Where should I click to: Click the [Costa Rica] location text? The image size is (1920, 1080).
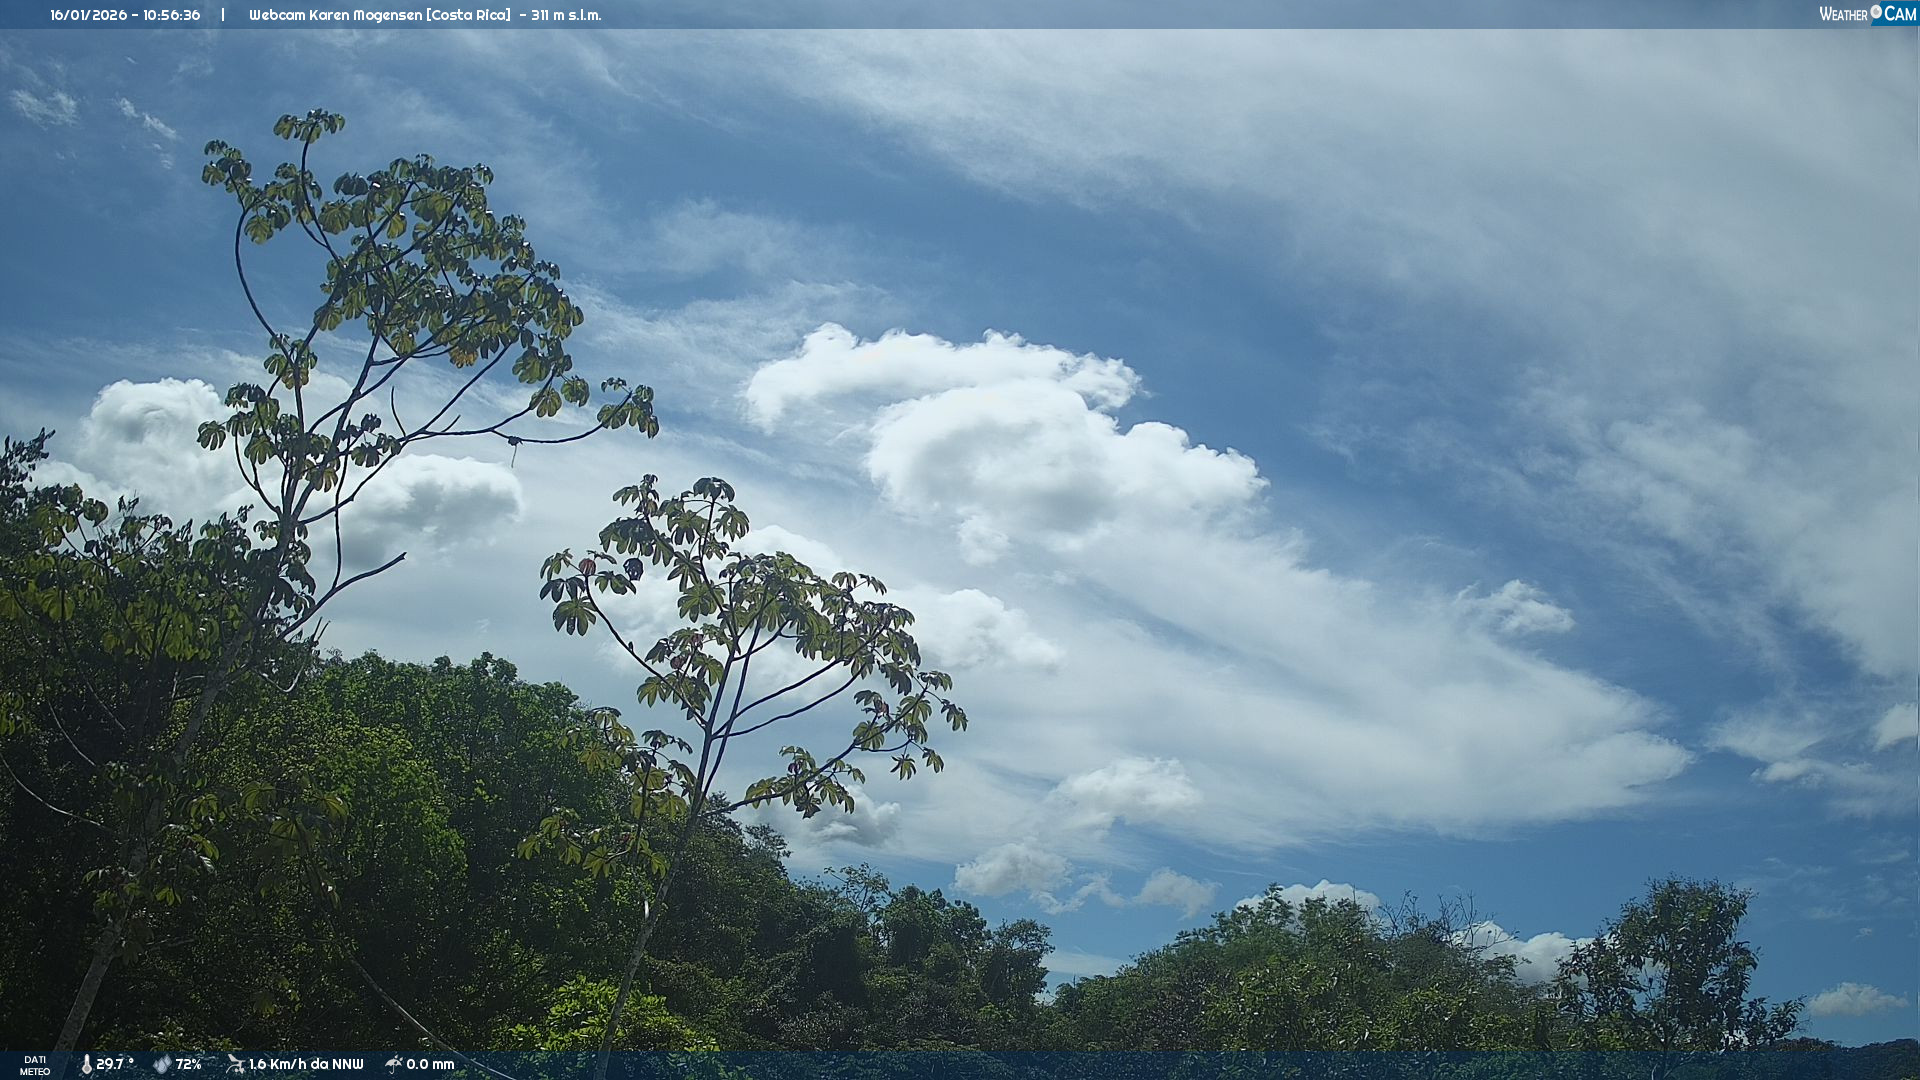pyautogui.click(x=468, y=15)
